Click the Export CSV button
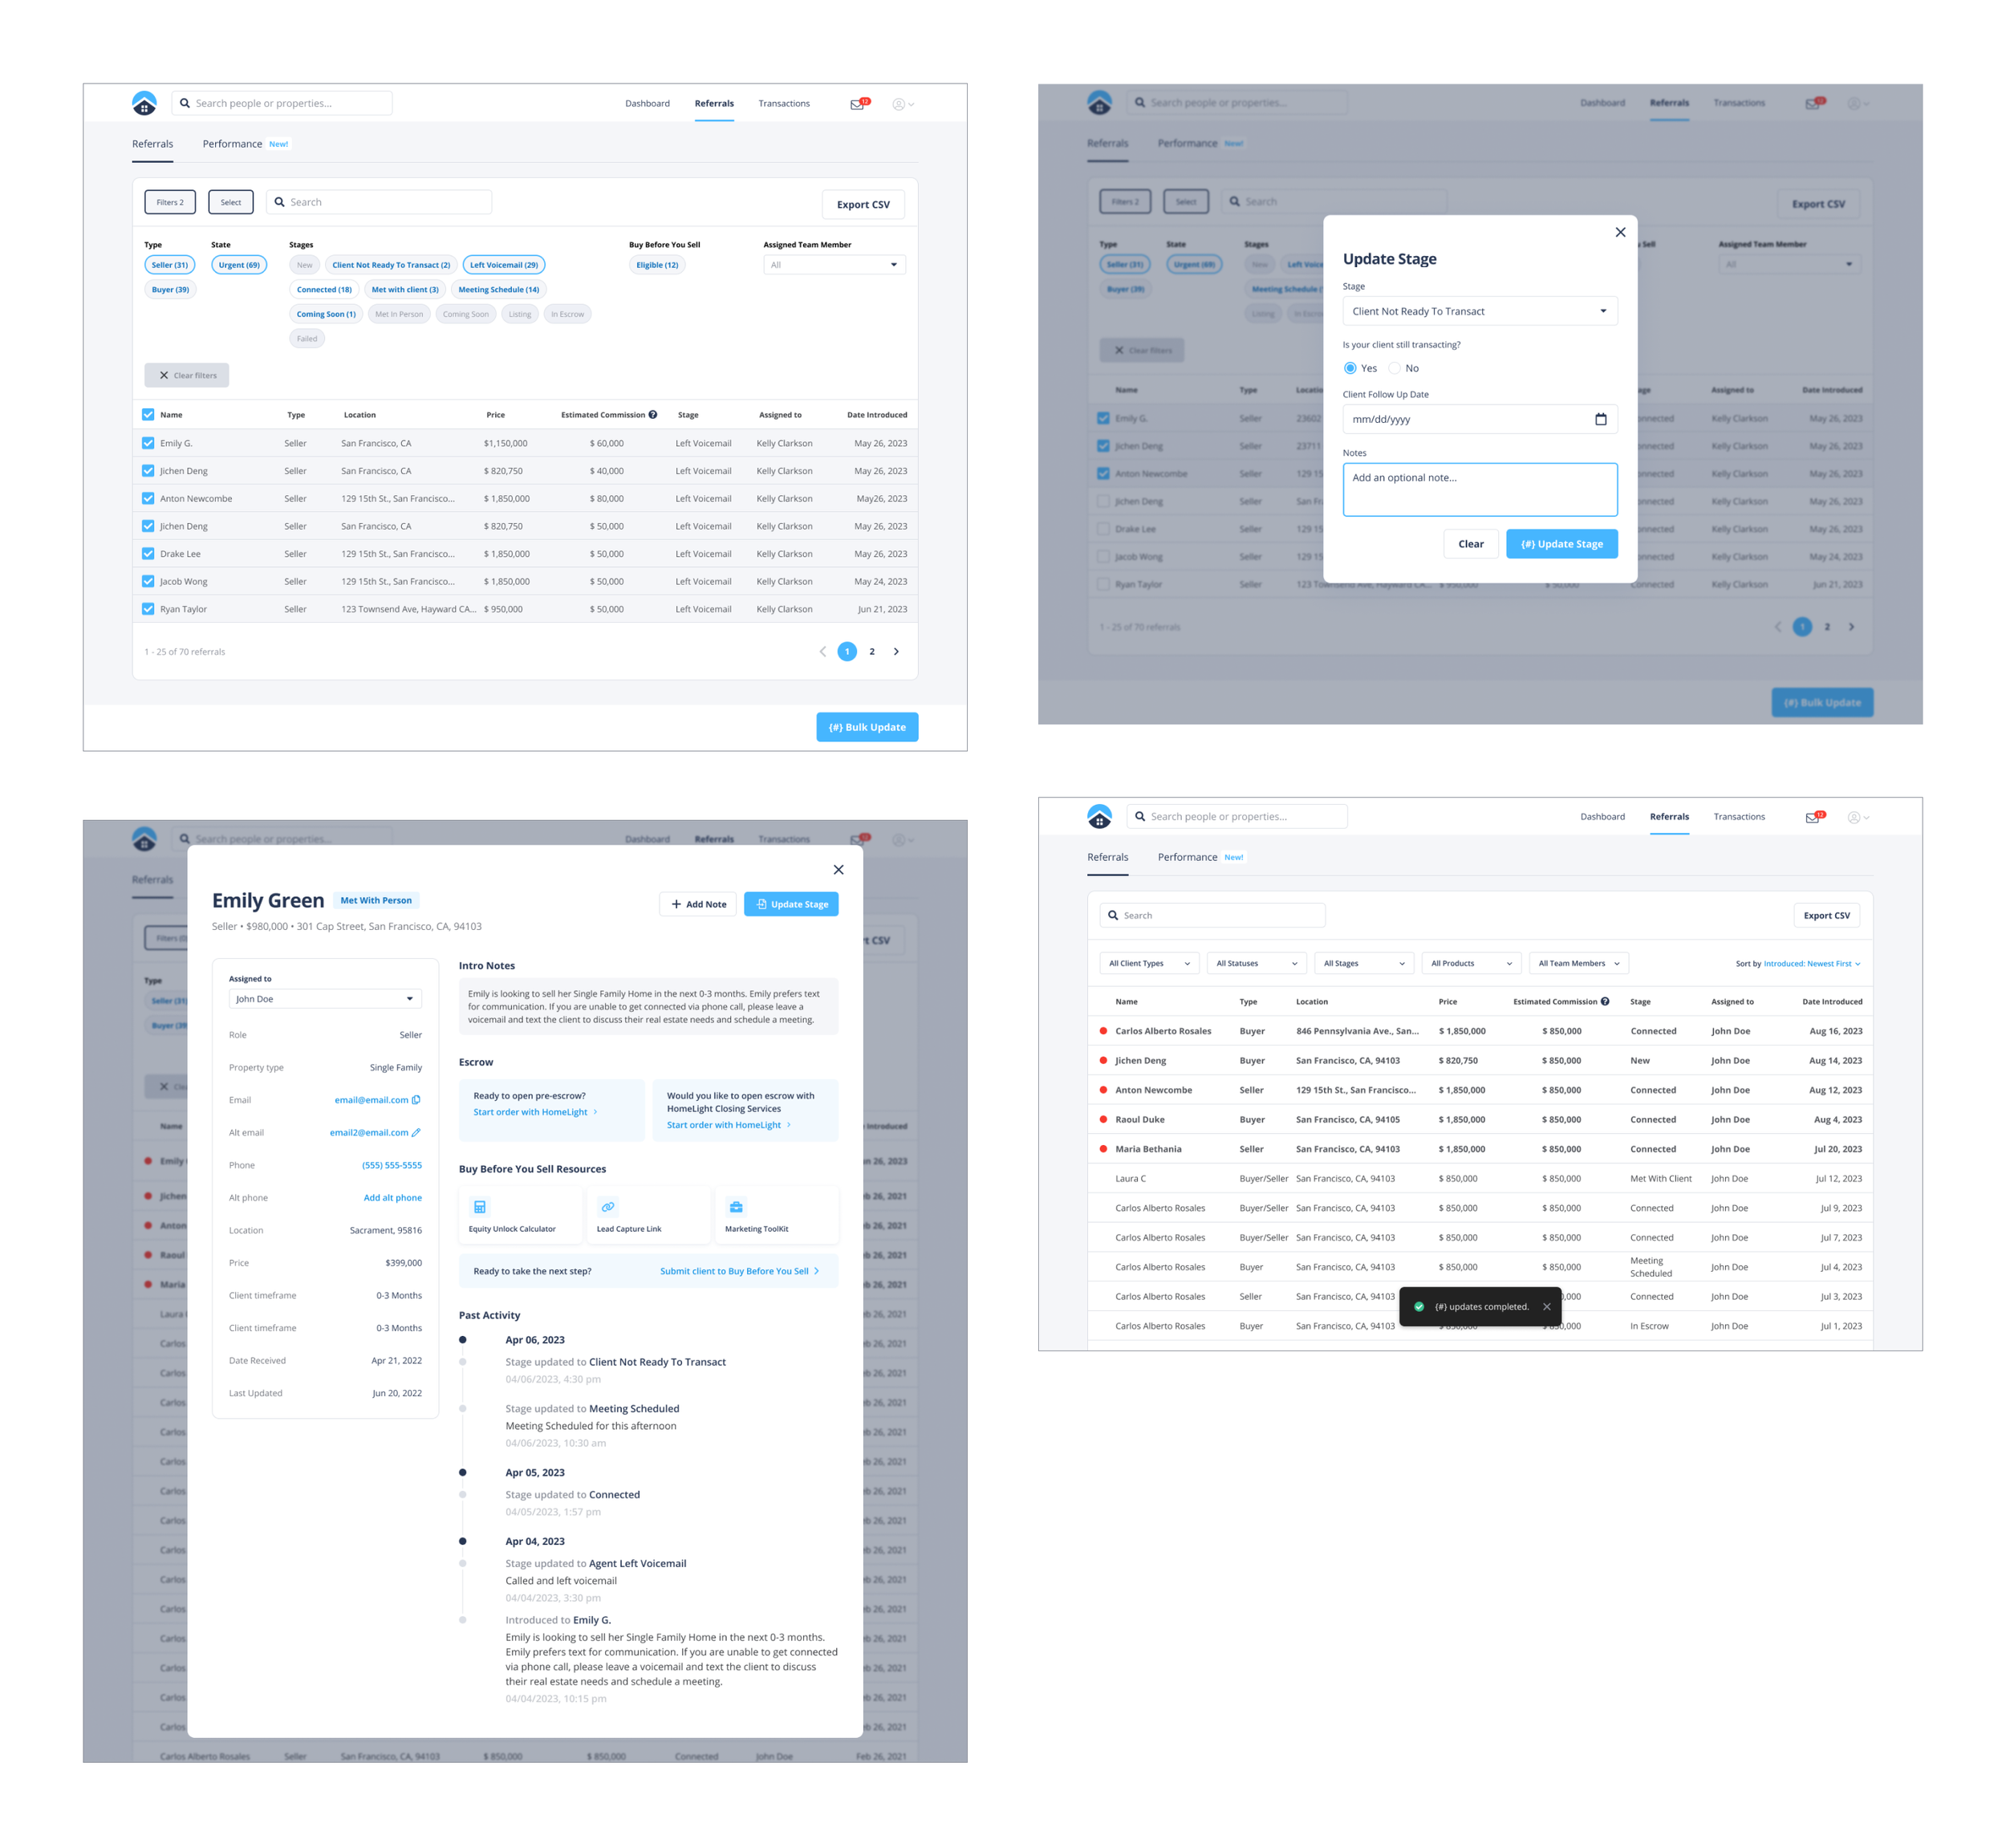The image size is (2006, 1848). coord(862,204)
